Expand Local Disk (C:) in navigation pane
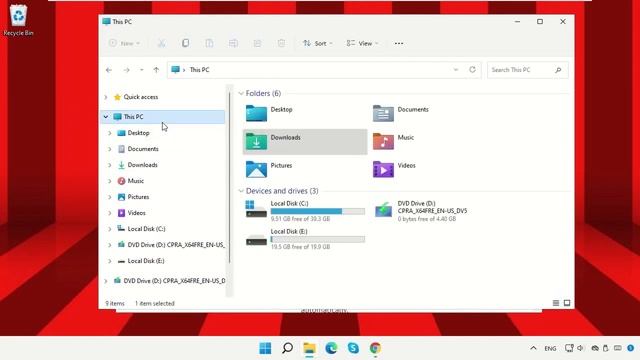 click(110, 229)
